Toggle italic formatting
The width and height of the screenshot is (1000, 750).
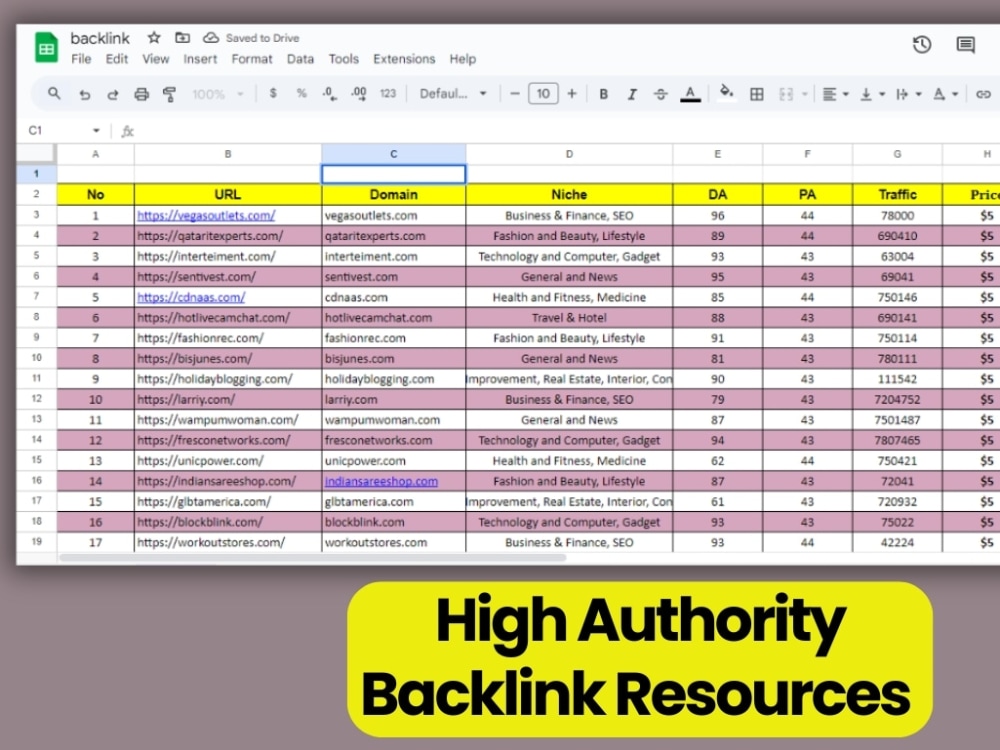pos(631,94)
